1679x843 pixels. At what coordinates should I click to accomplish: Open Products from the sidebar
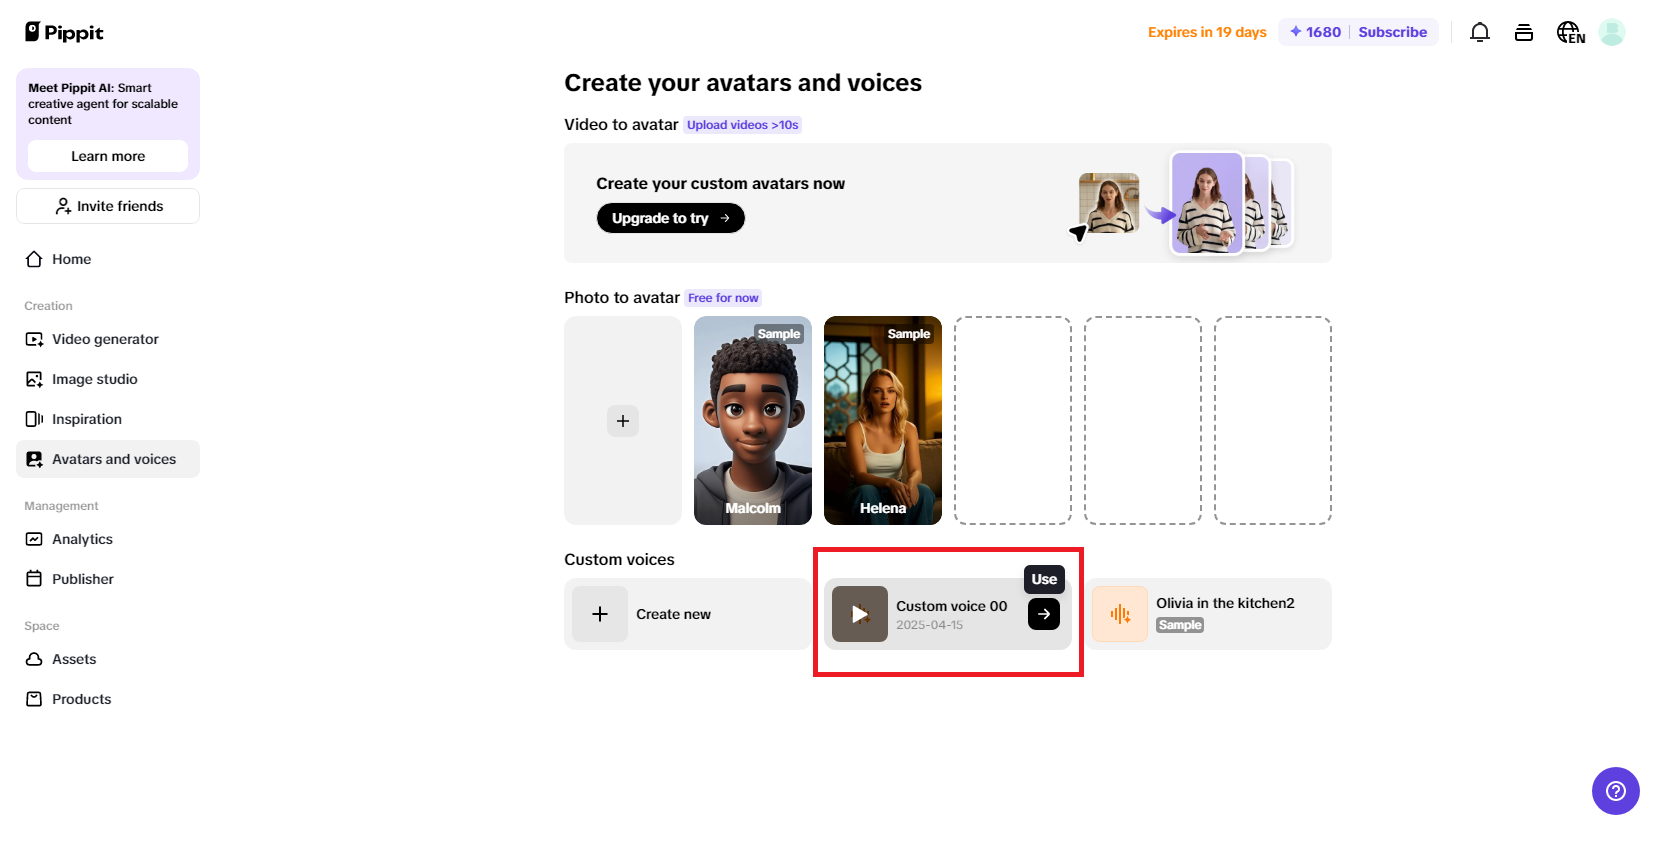click(x=108, y=699)
